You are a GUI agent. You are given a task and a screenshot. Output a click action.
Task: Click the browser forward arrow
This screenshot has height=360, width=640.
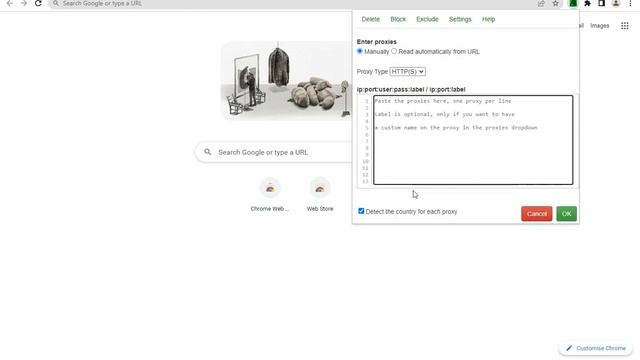pos(24,3)
